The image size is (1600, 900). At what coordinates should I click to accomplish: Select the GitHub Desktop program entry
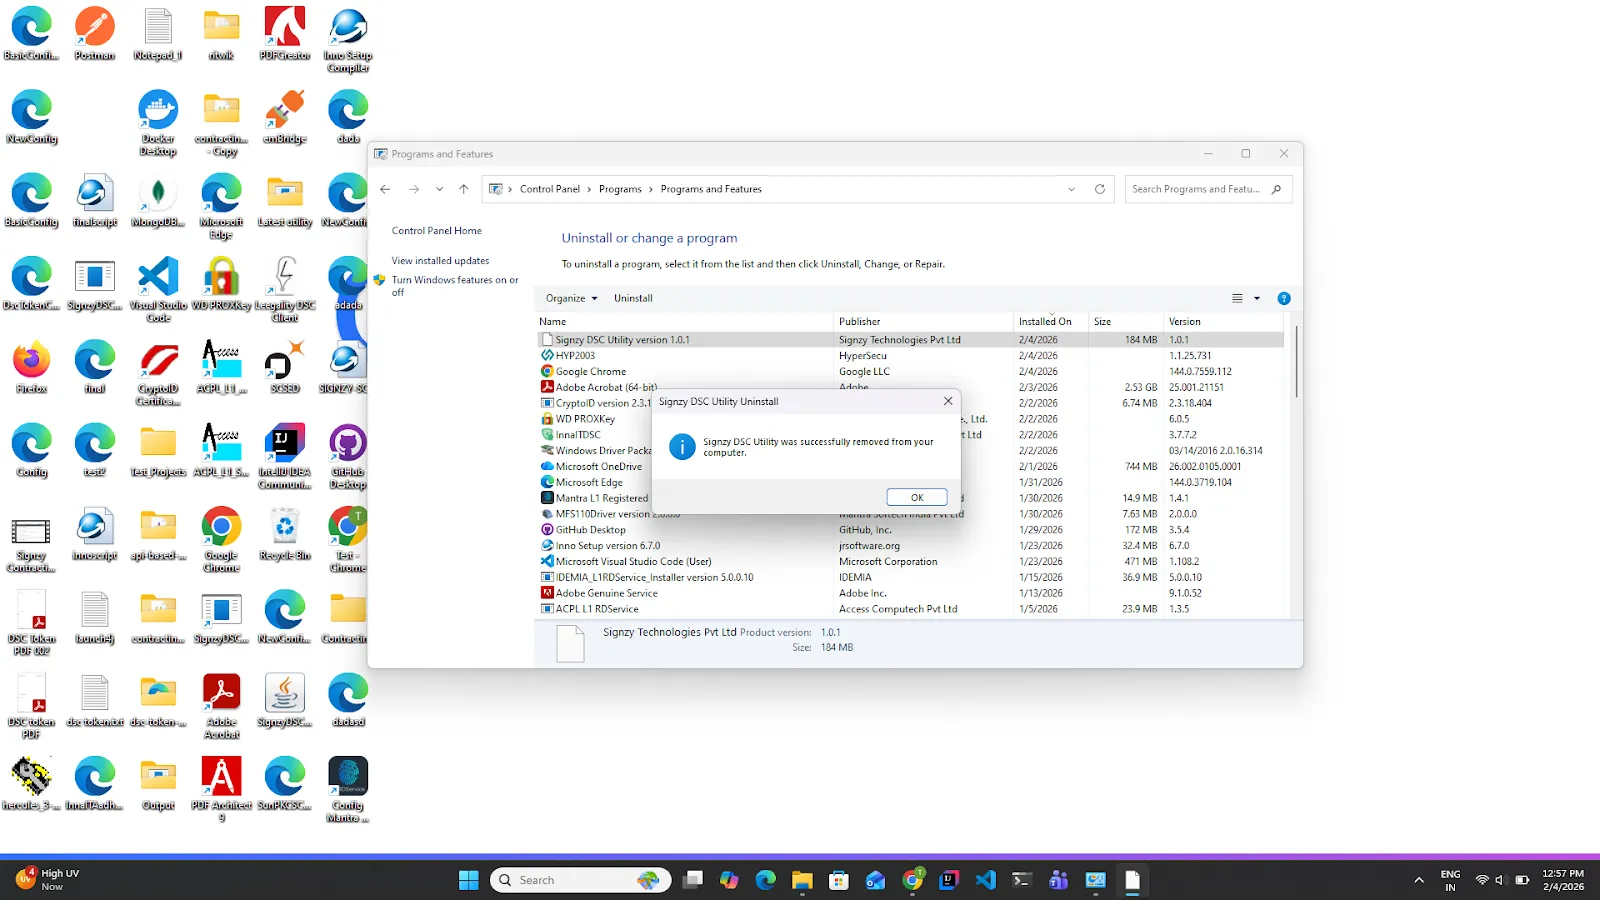coord(910,530)
